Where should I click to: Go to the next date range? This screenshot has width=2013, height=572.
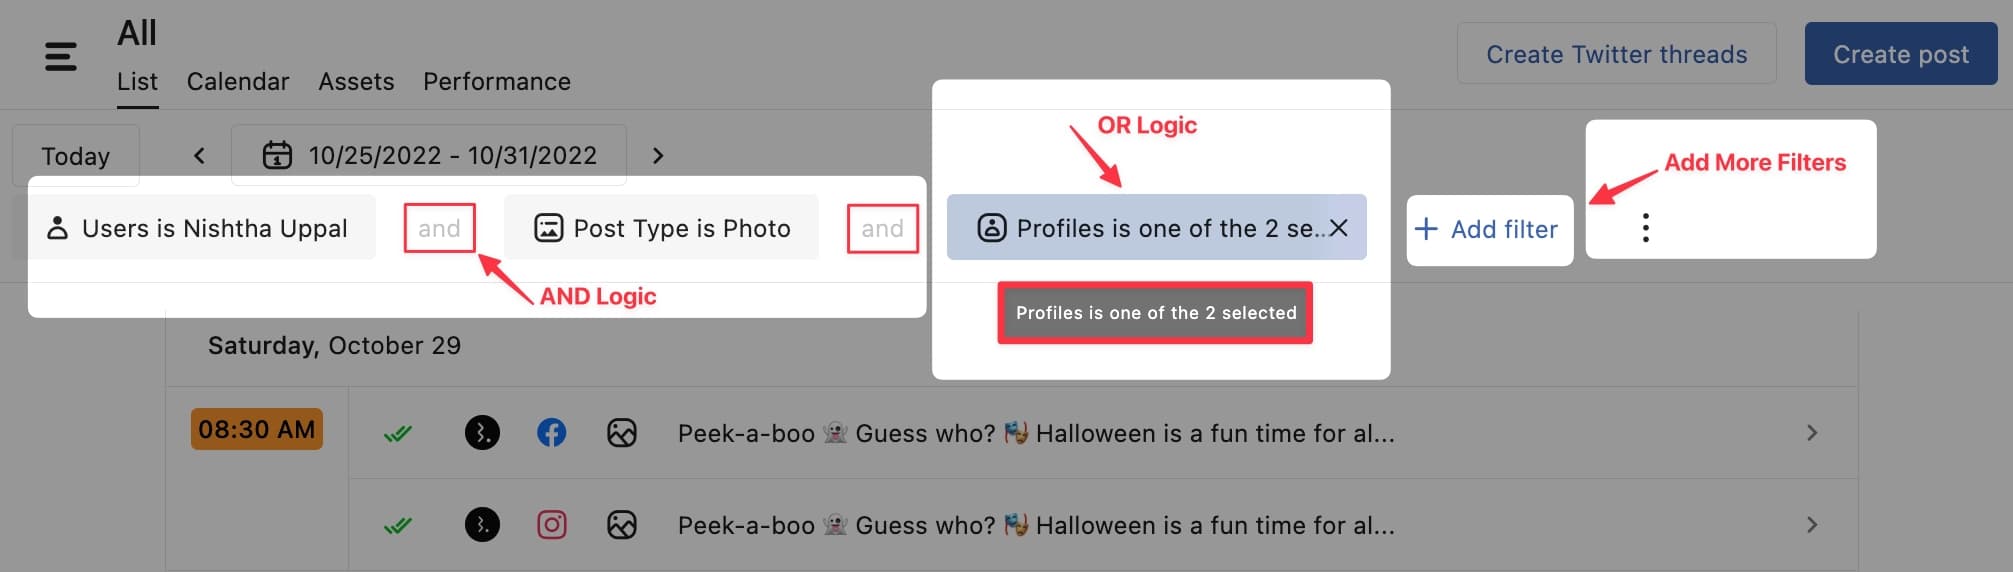click(x=657, y=156)
